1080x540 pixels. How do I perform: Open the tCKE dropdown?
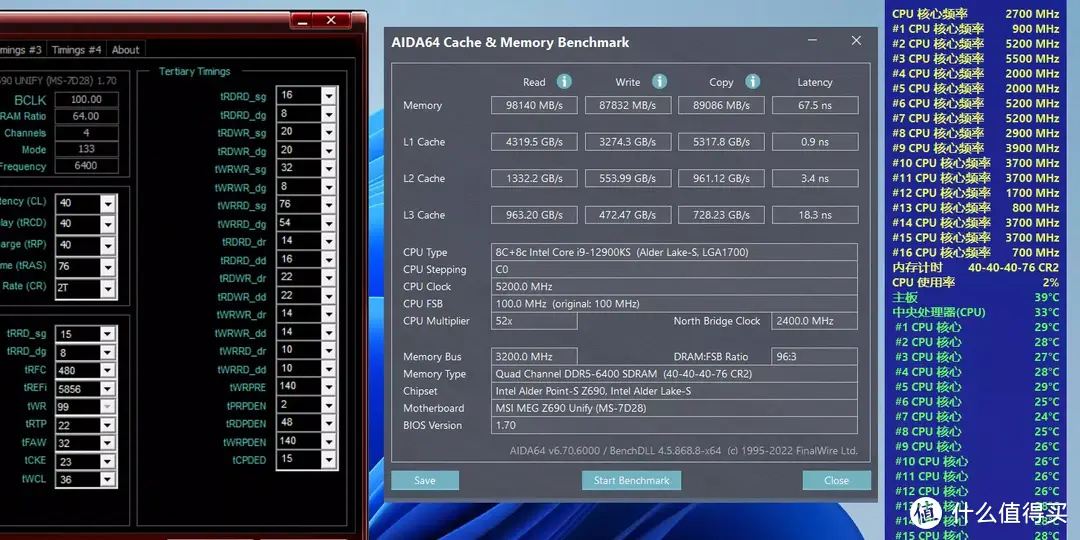107,462
